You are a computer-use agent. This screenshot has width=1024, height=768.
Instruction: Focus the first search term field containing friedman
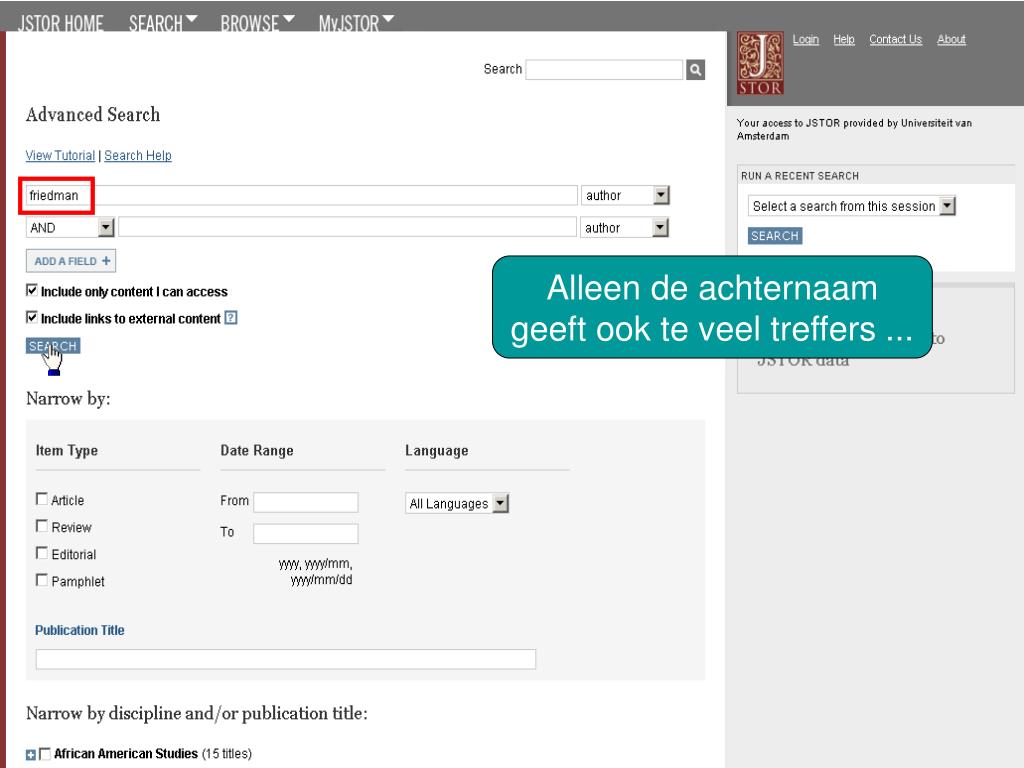(x=302, y=195)
